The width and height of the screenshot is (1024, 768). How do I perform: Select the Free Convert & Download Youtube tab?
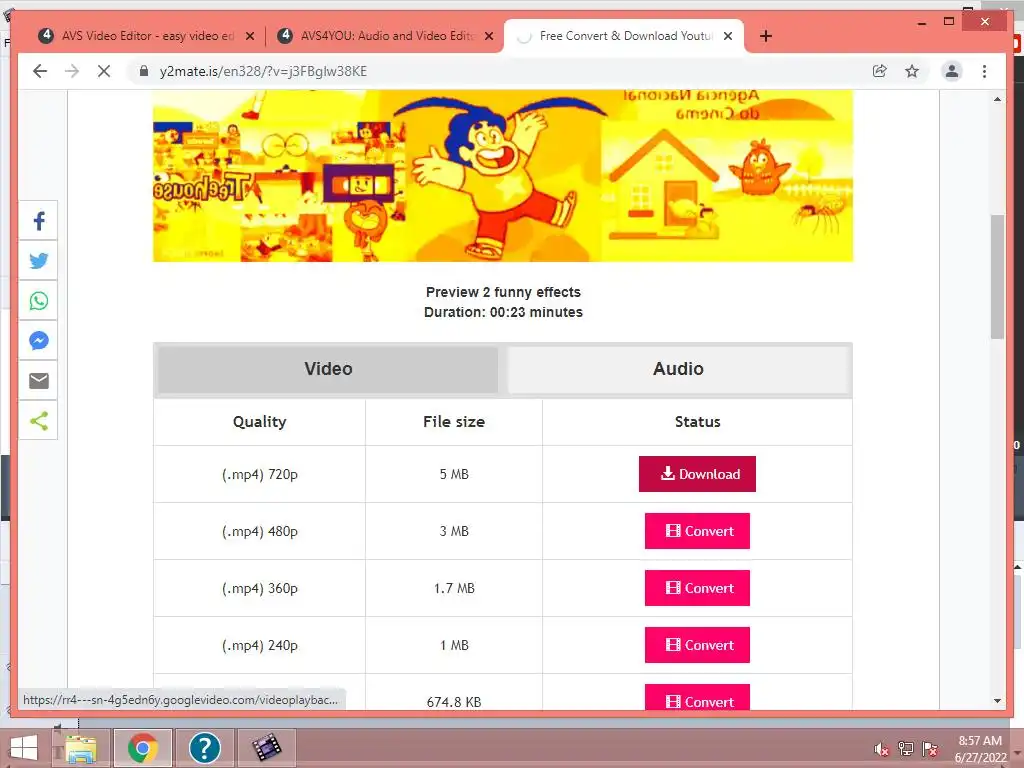coord(624,36)
